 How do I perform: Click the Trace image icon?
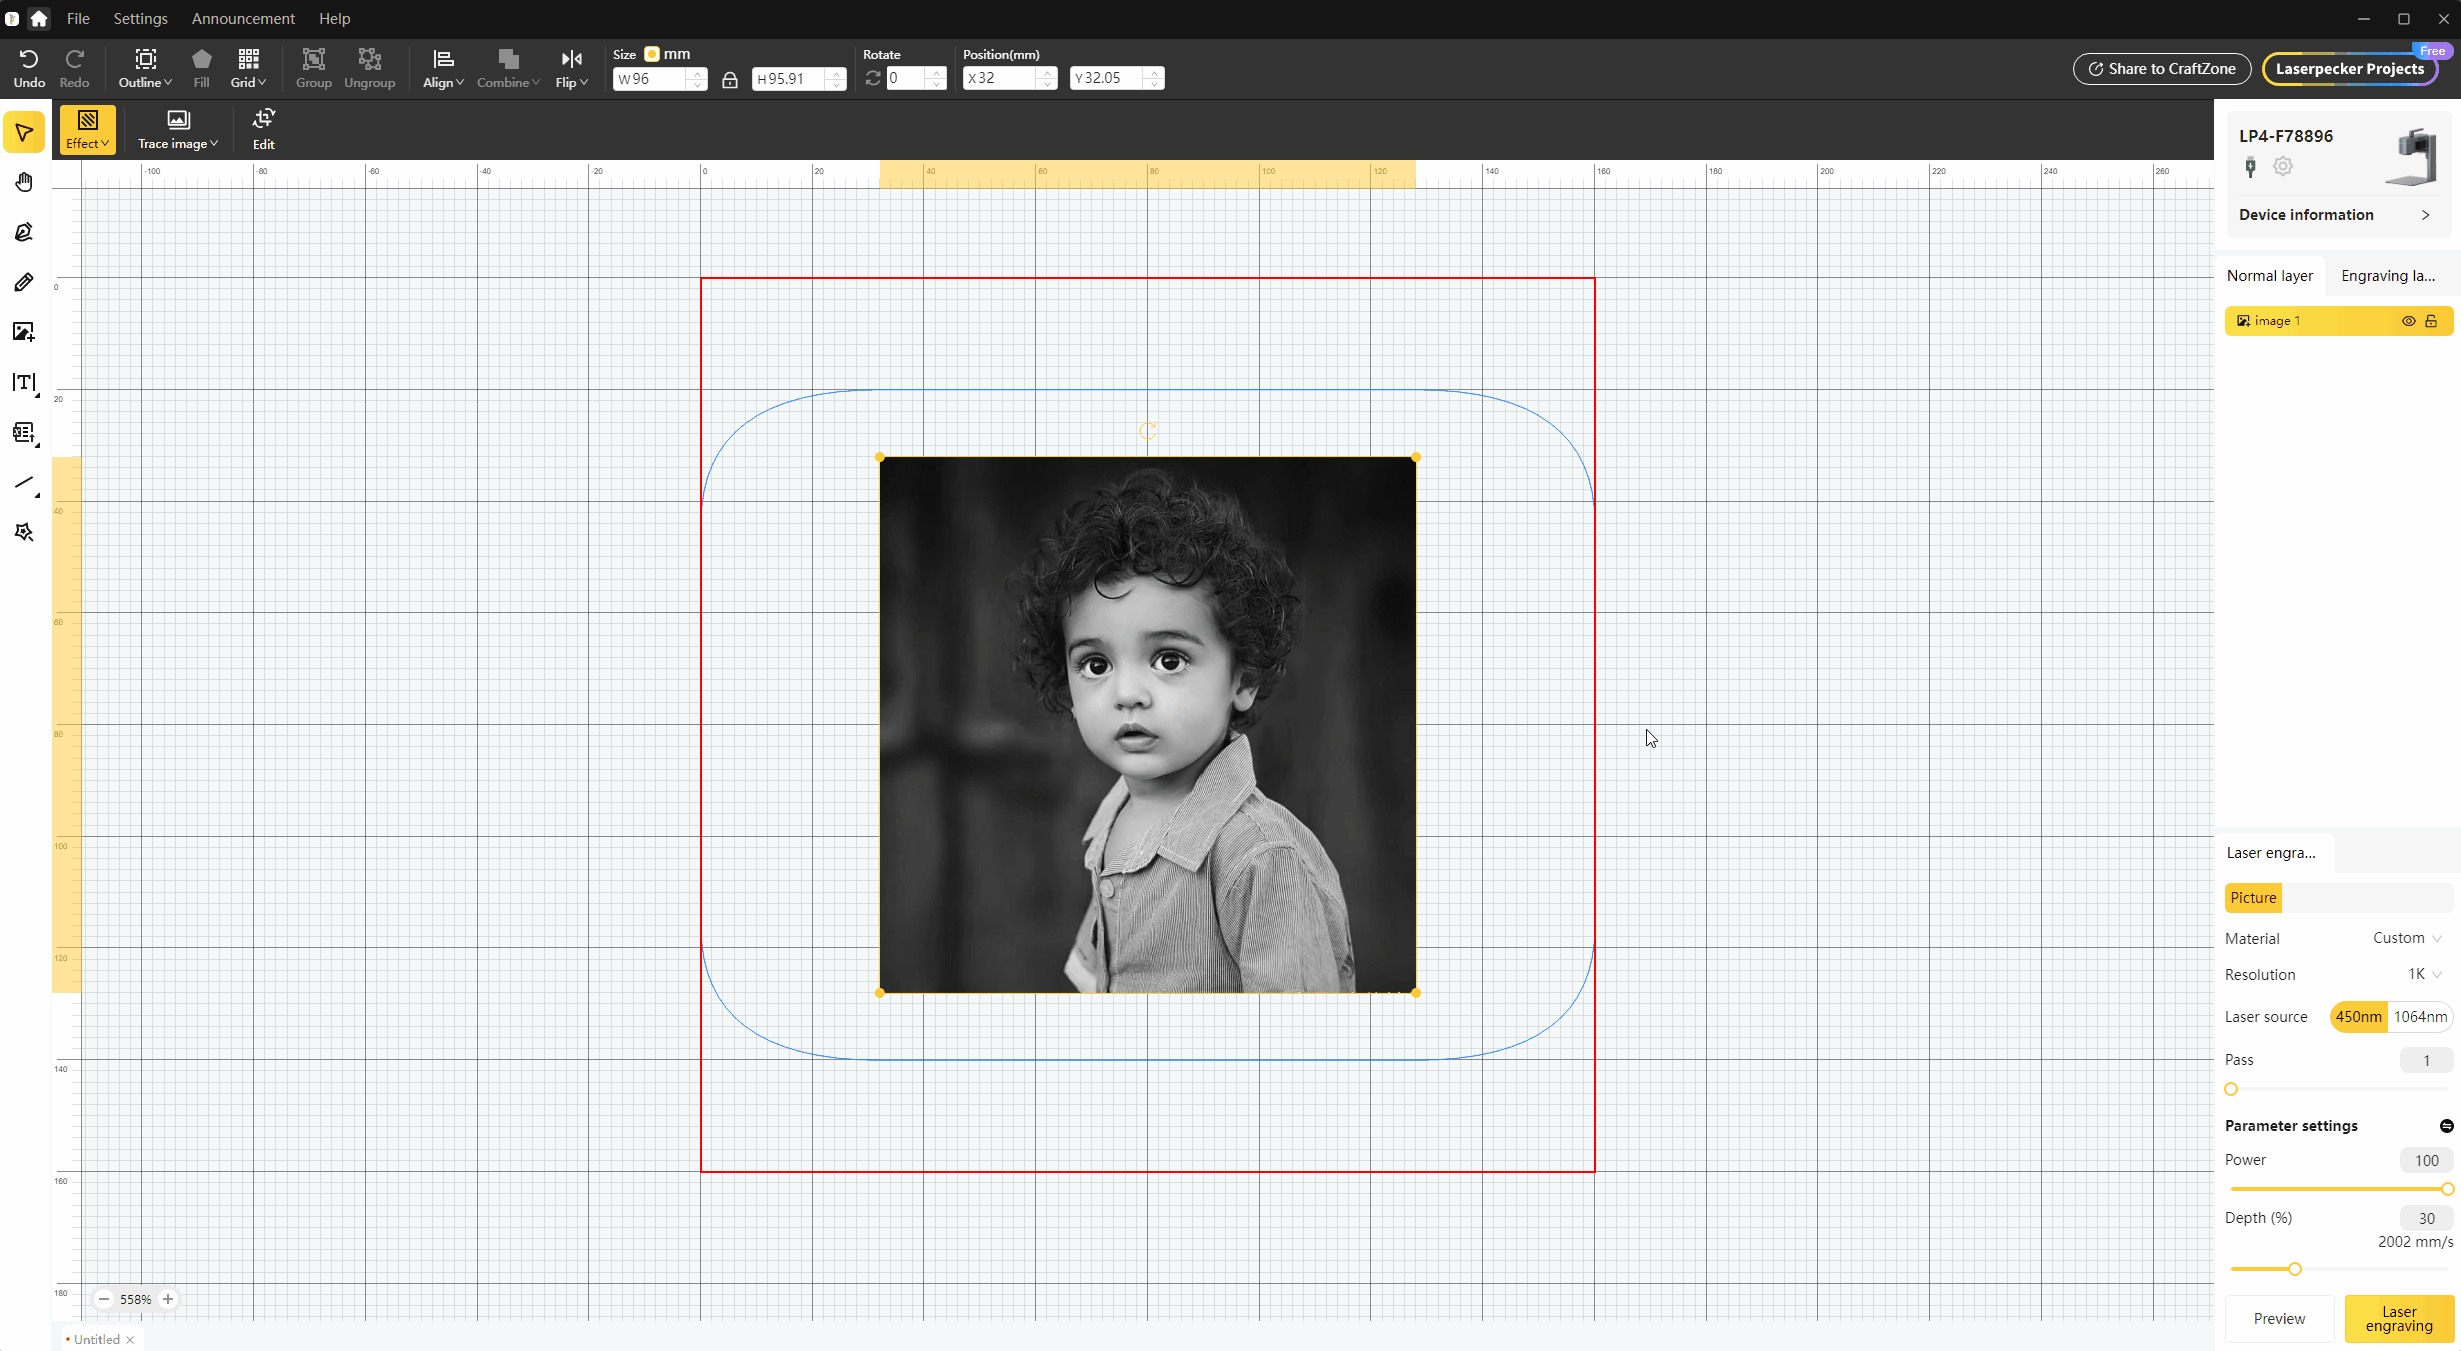178,120
